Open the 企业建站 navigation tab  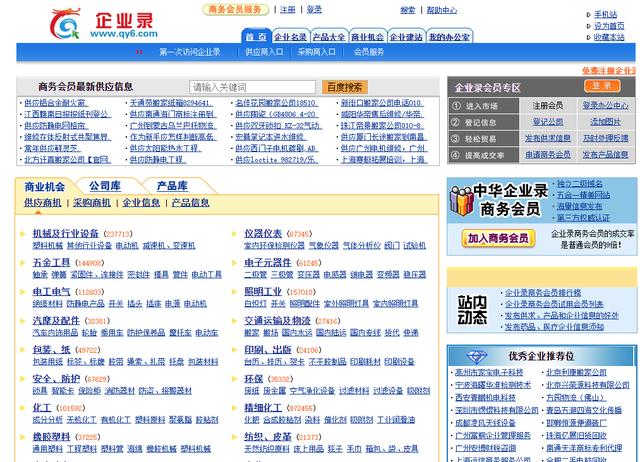pos(406,37)
